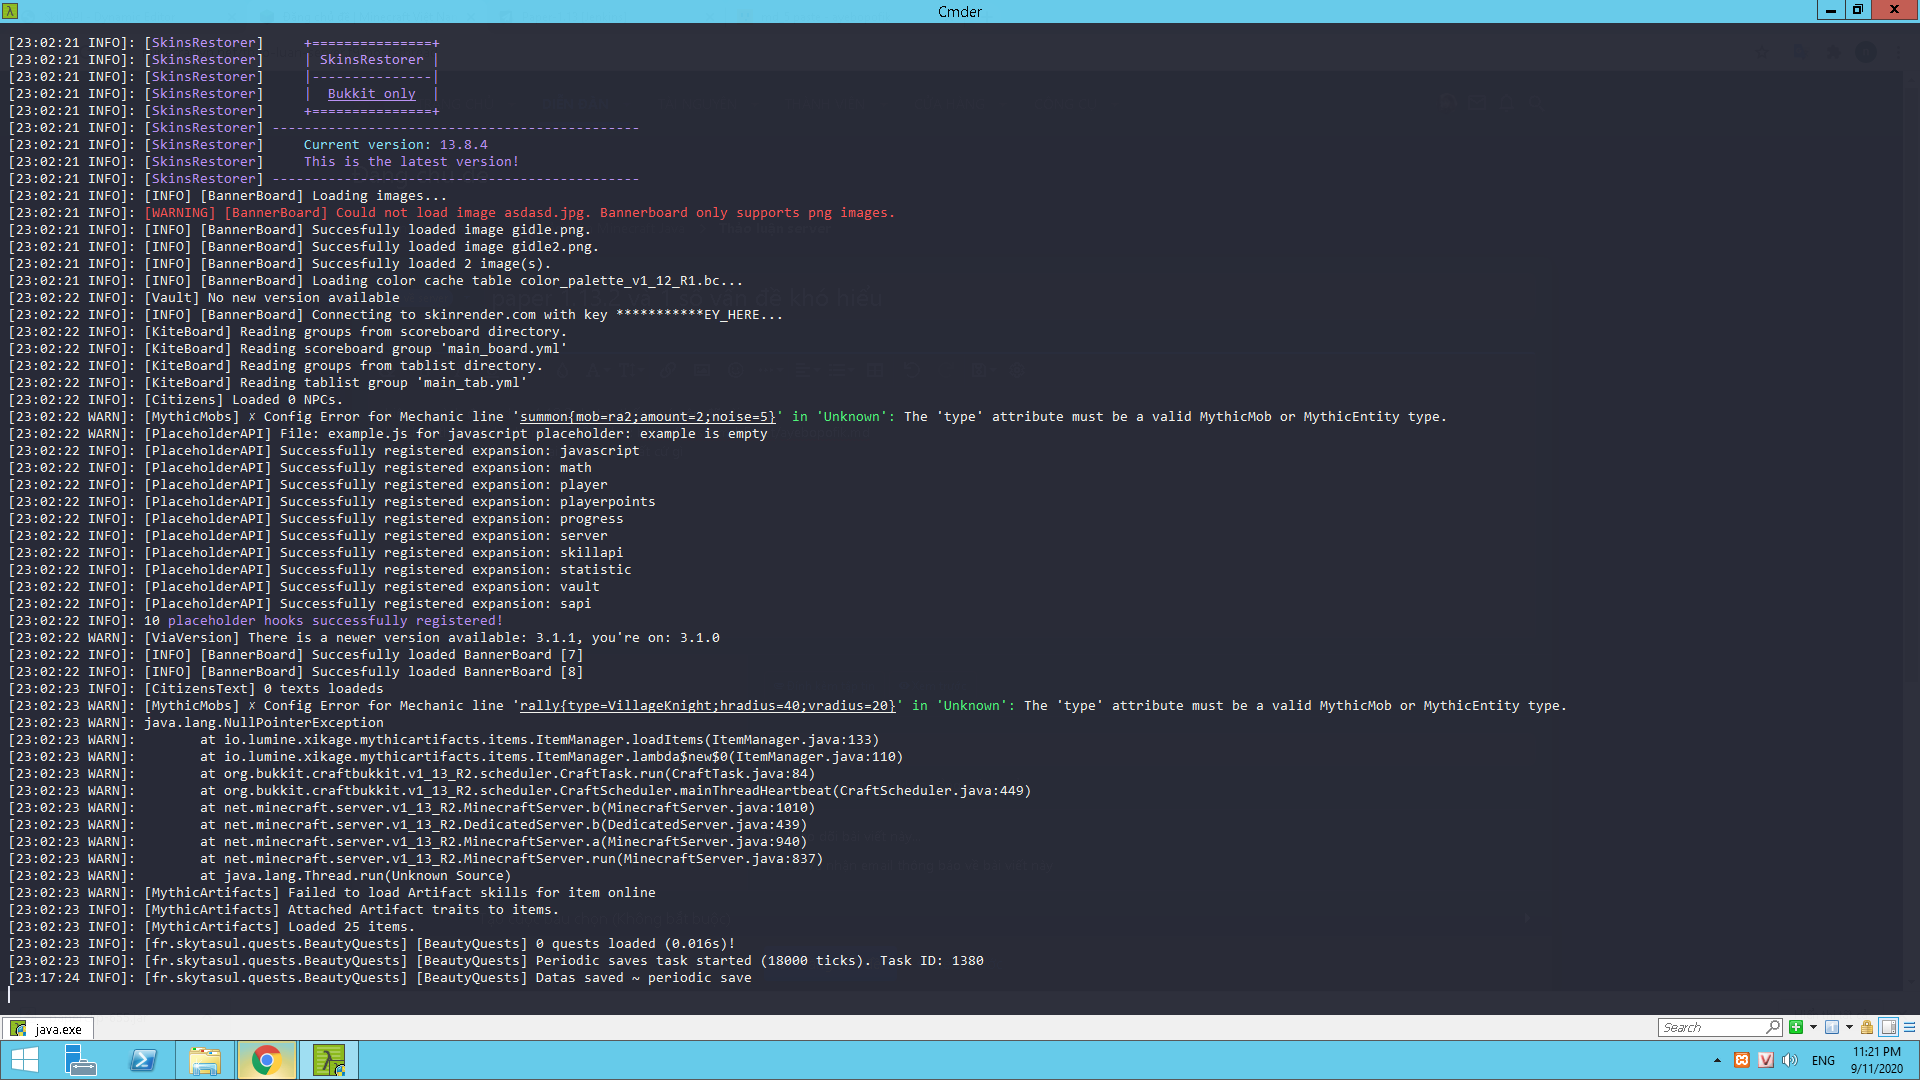Expand the active console list dropdown arrow
This screenshot has height=1080, width=1920.
tap(1849, 1027)
